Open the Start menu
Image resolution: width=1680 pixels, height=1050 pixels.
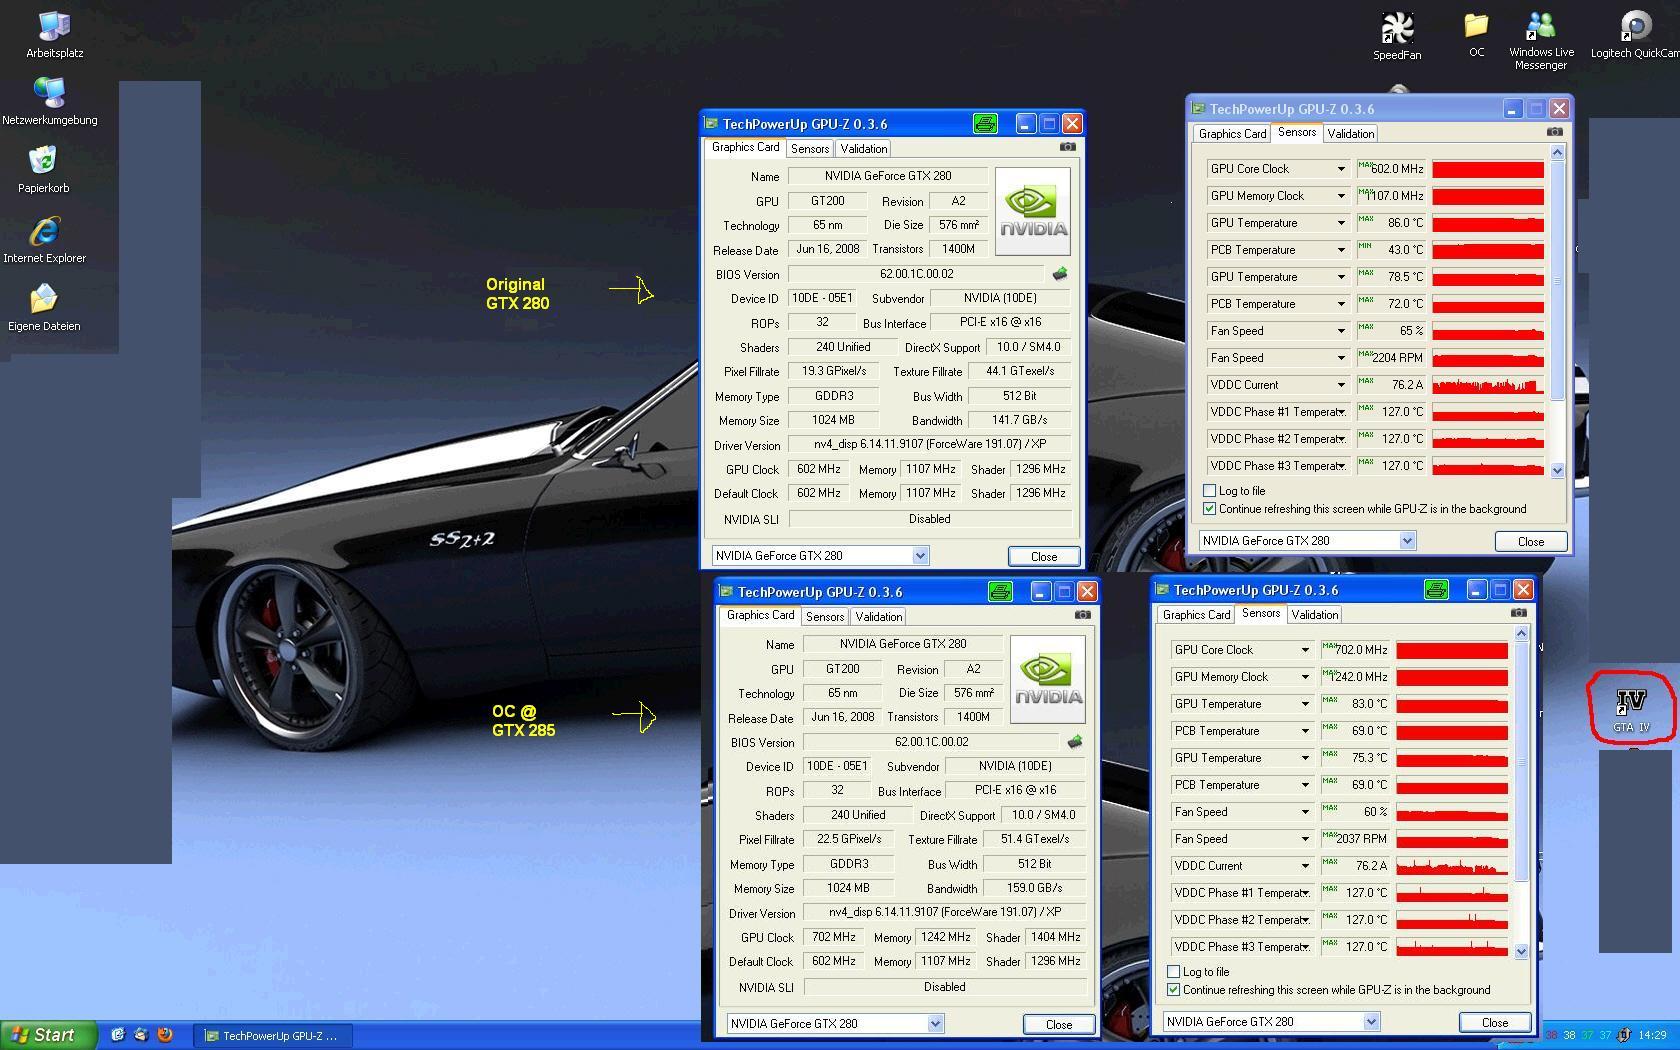(x=49, y=1035)
